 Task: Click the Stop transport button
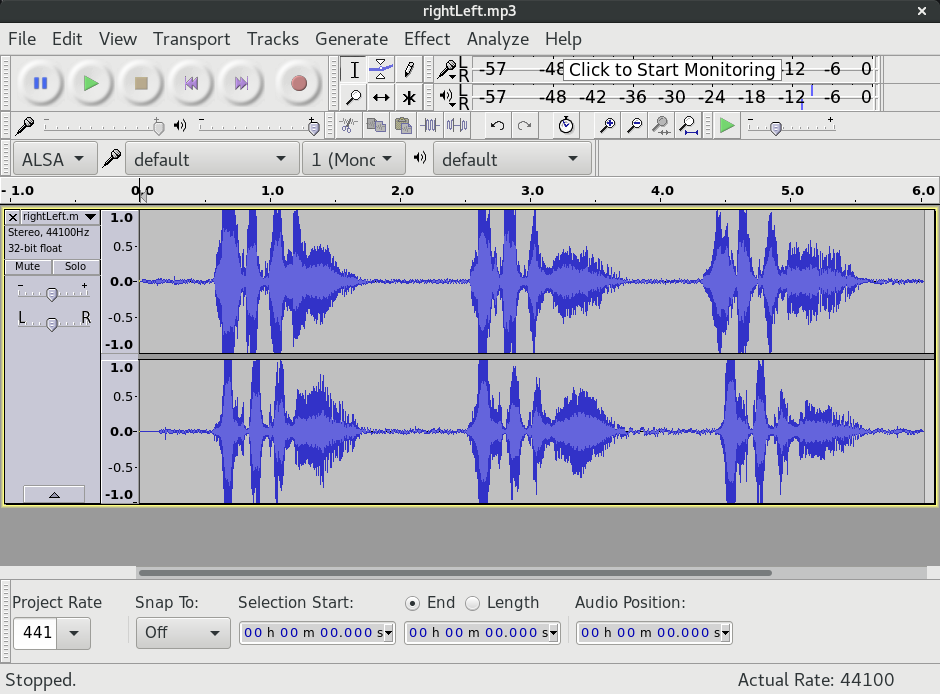click(141, 83)
